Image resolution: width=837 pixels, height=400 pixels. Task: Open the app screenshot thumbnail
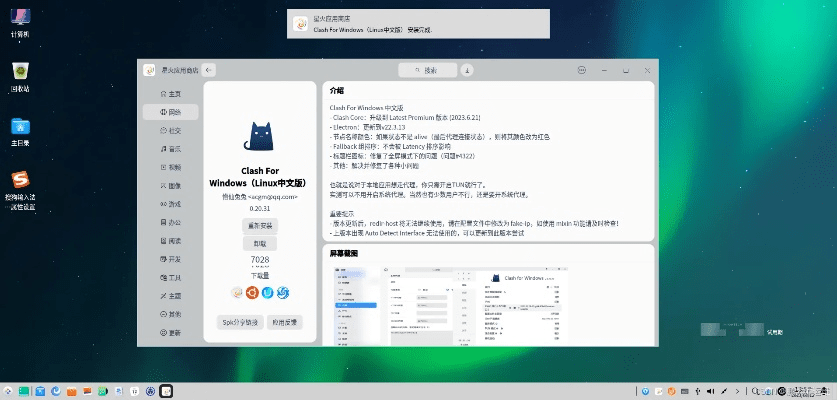449,306
